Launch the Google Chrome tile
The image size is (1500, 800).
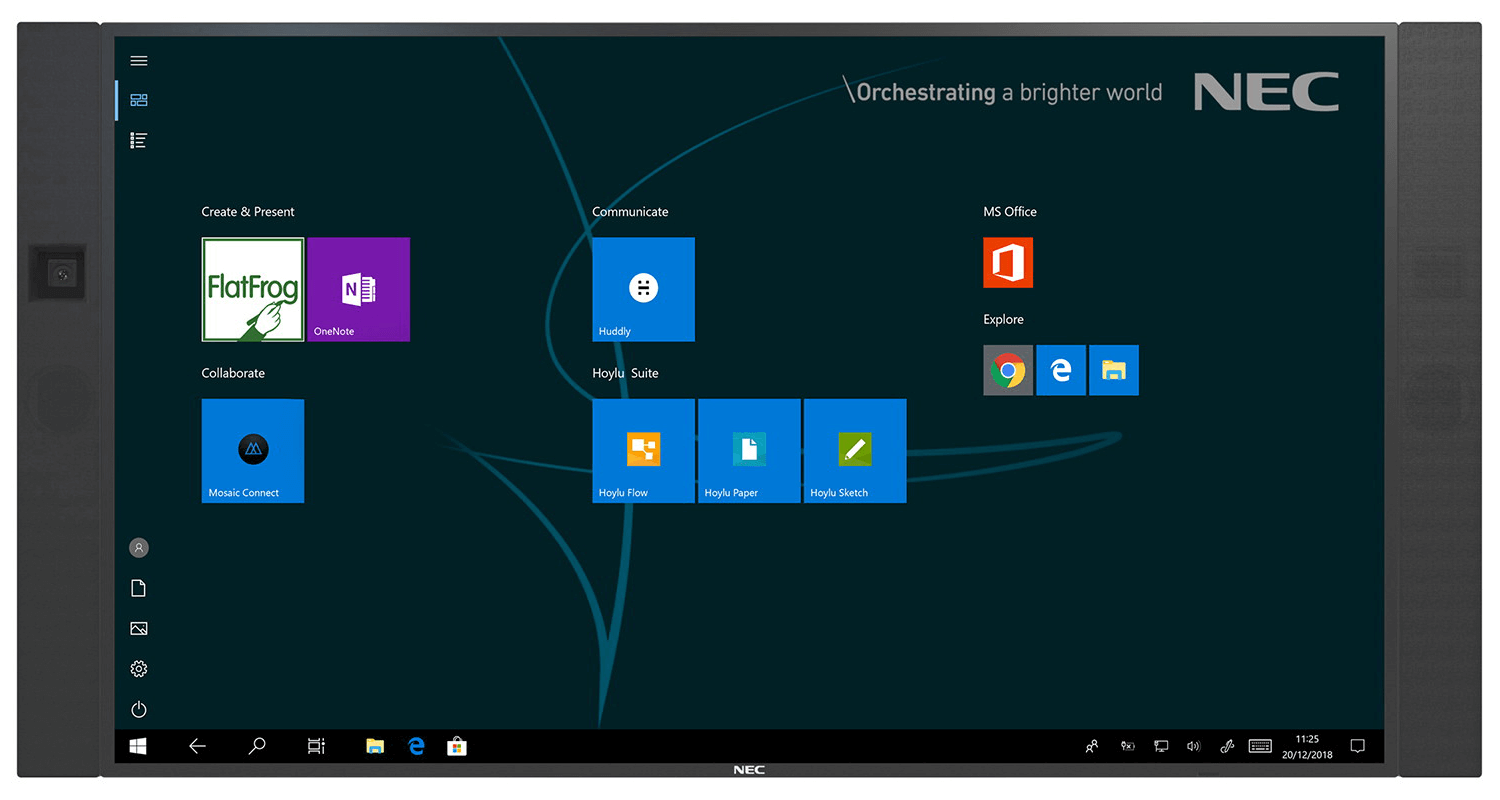coord(1008,370)
